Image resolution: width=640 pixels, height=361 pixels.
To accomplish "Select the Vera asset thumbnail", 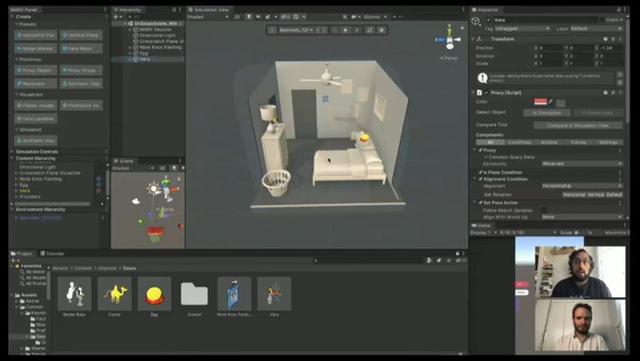I will click(x=274, y=294).
